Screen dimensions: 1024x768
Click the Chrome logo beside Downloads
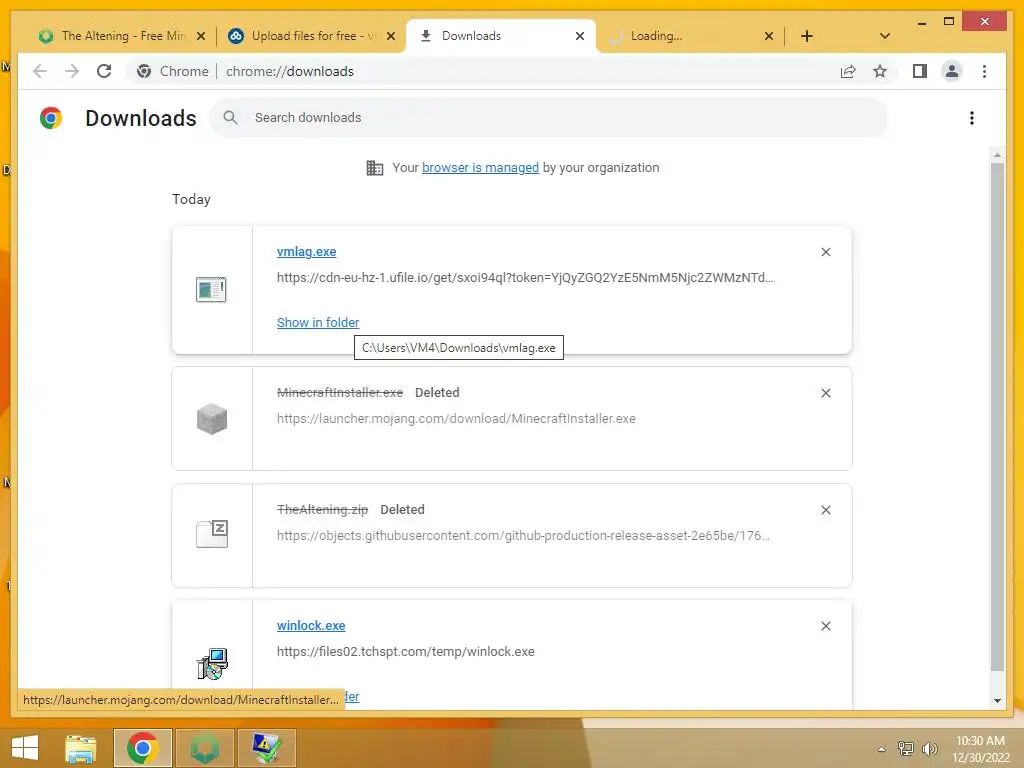[x=51, y=118]
